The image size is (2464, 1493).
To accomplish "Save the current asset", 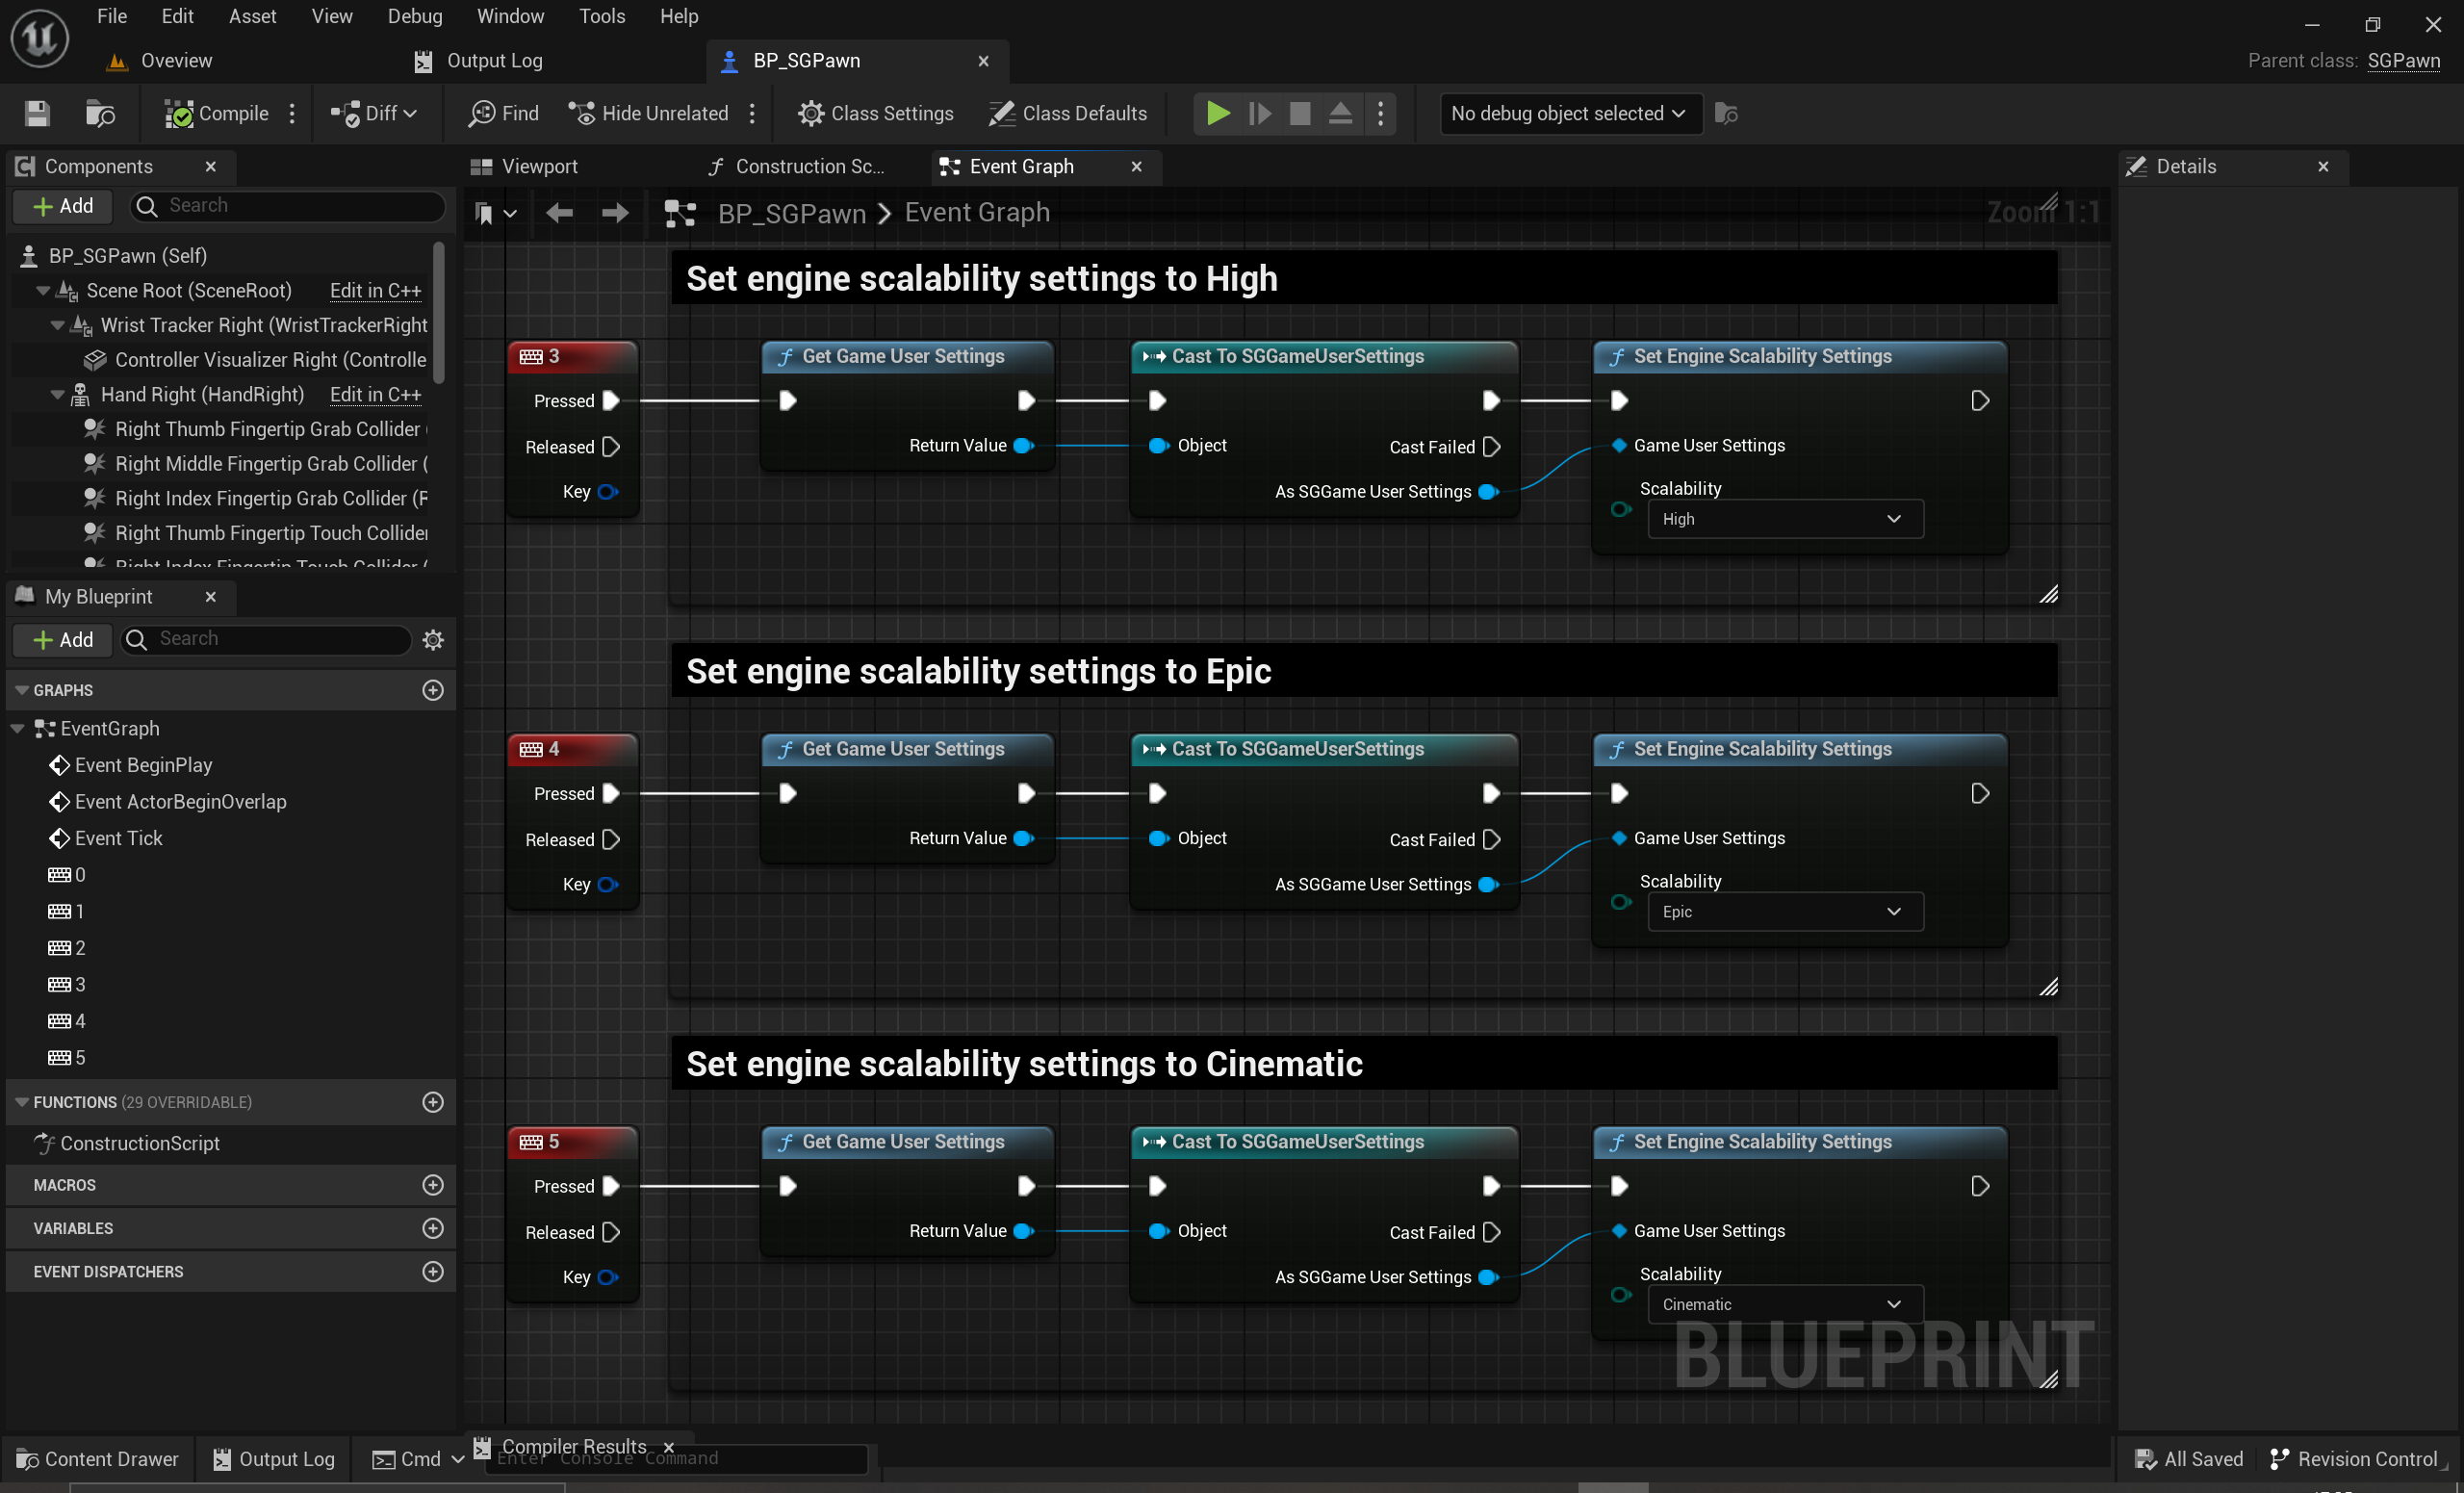I will [36, 113].
